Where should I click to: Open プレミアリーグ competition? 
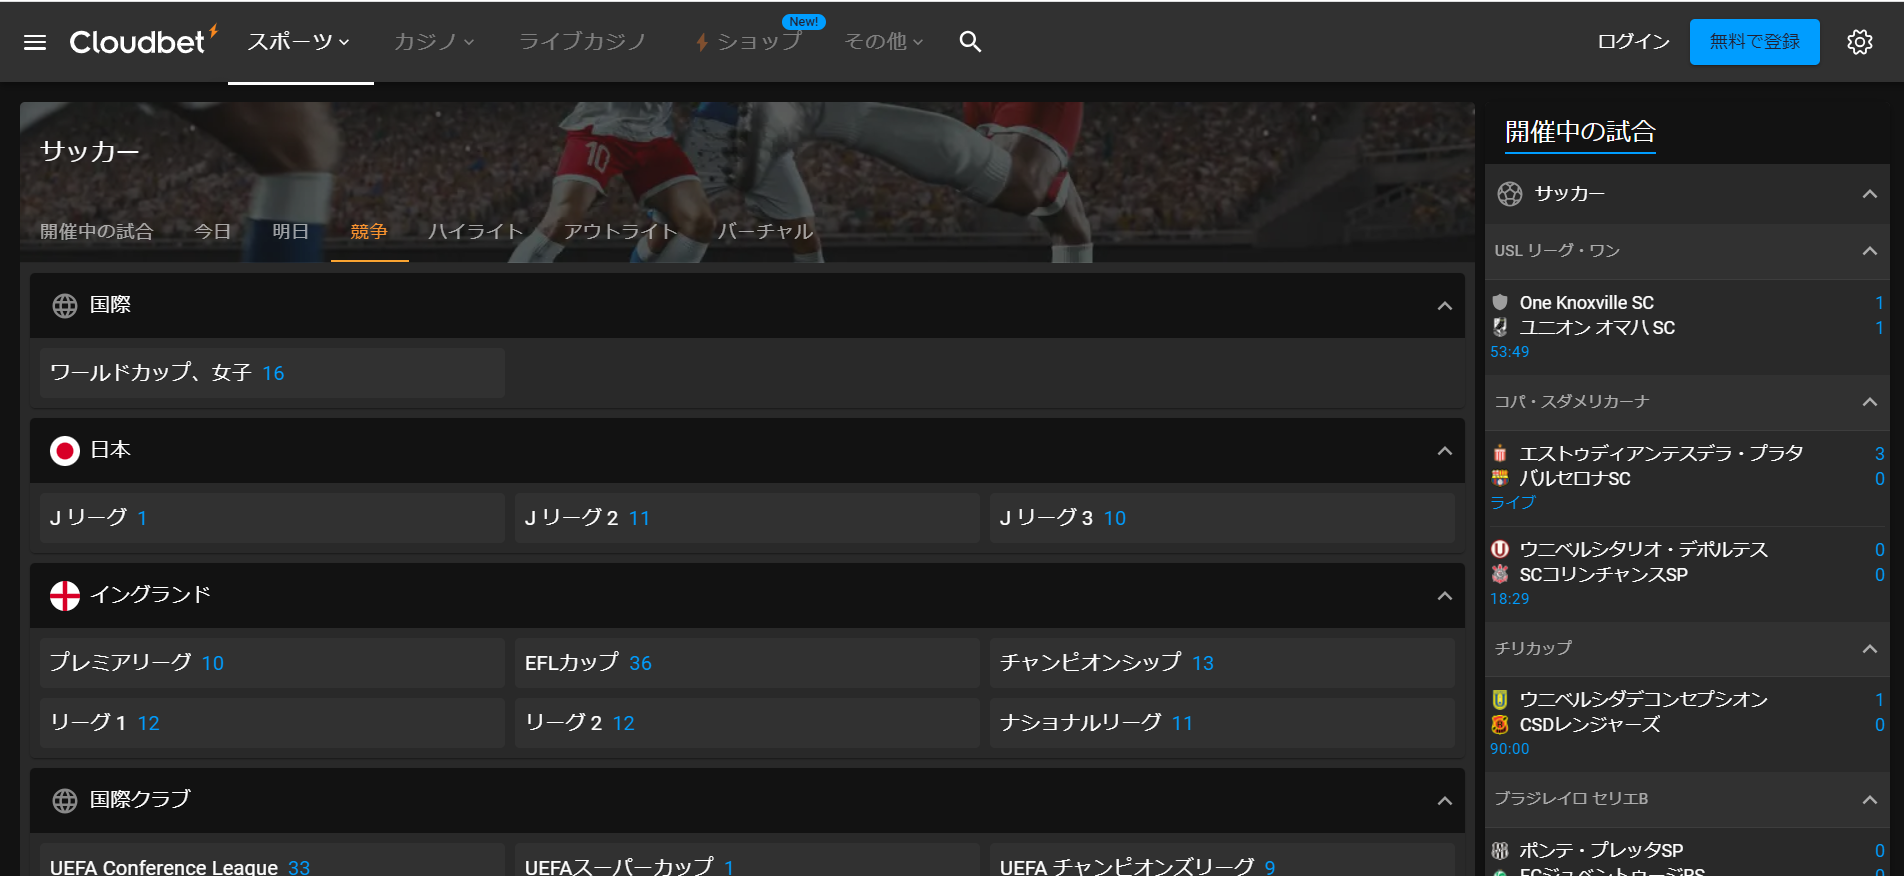[x=272, y=663]
